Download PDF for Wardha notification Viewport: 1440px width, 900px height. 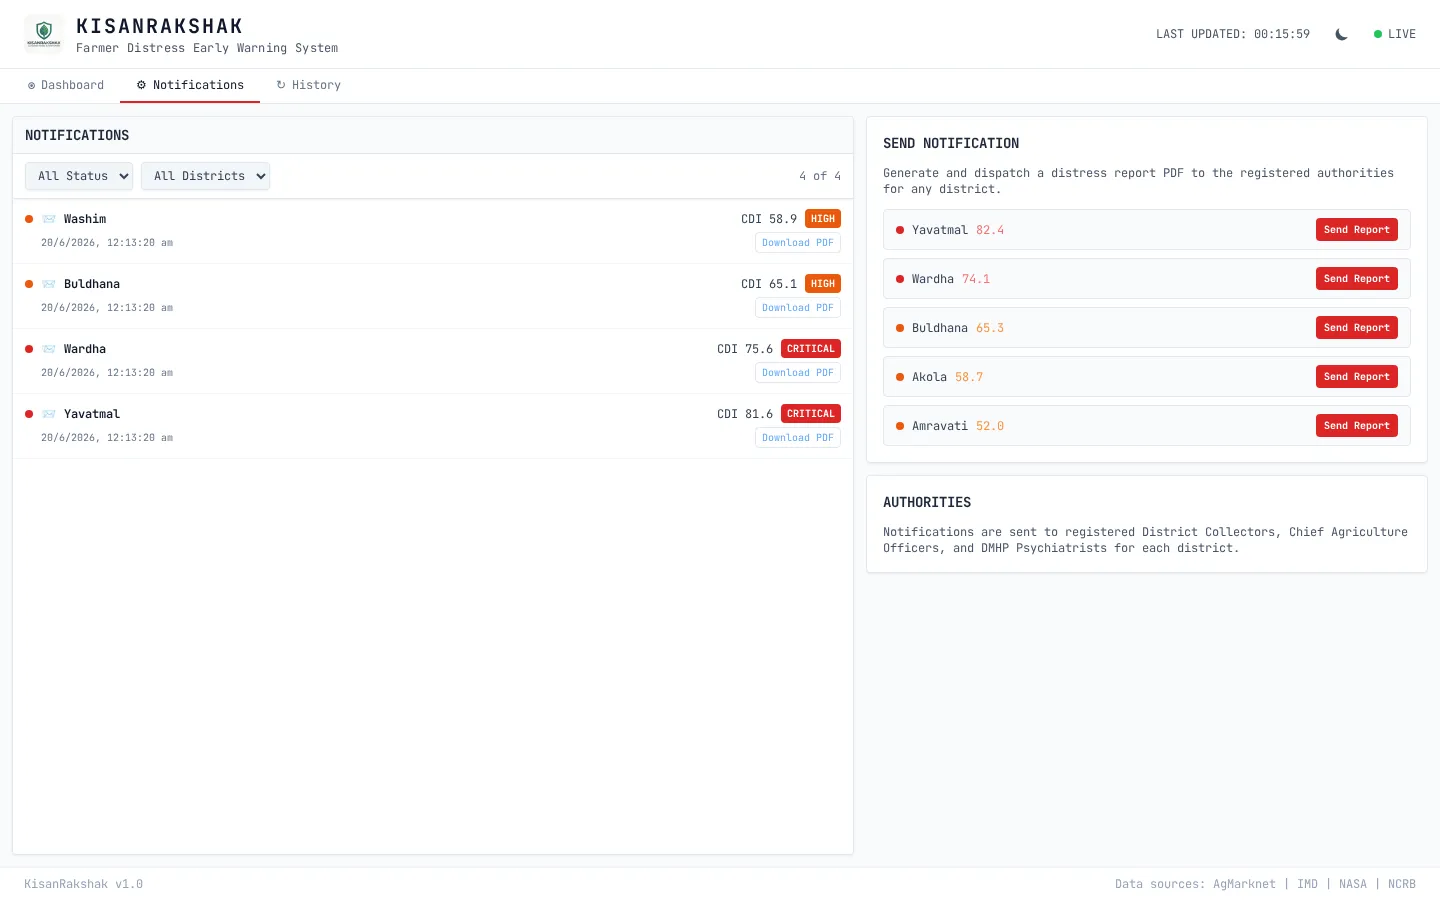click(798, 373)
